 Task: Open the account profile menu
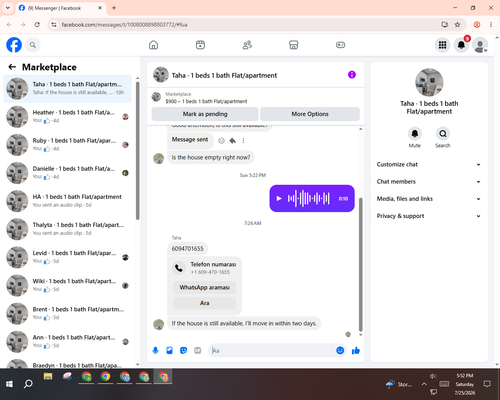[480, 45]
